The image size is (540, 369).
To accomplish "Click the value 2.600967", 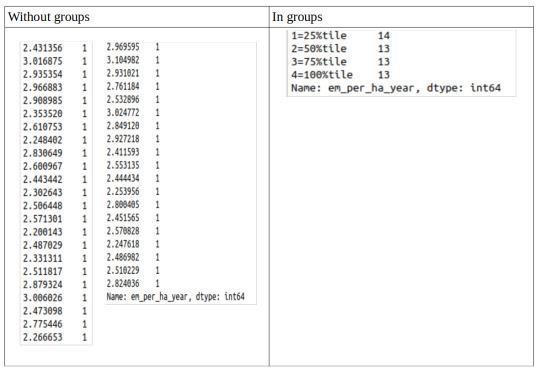I will 43,166.
